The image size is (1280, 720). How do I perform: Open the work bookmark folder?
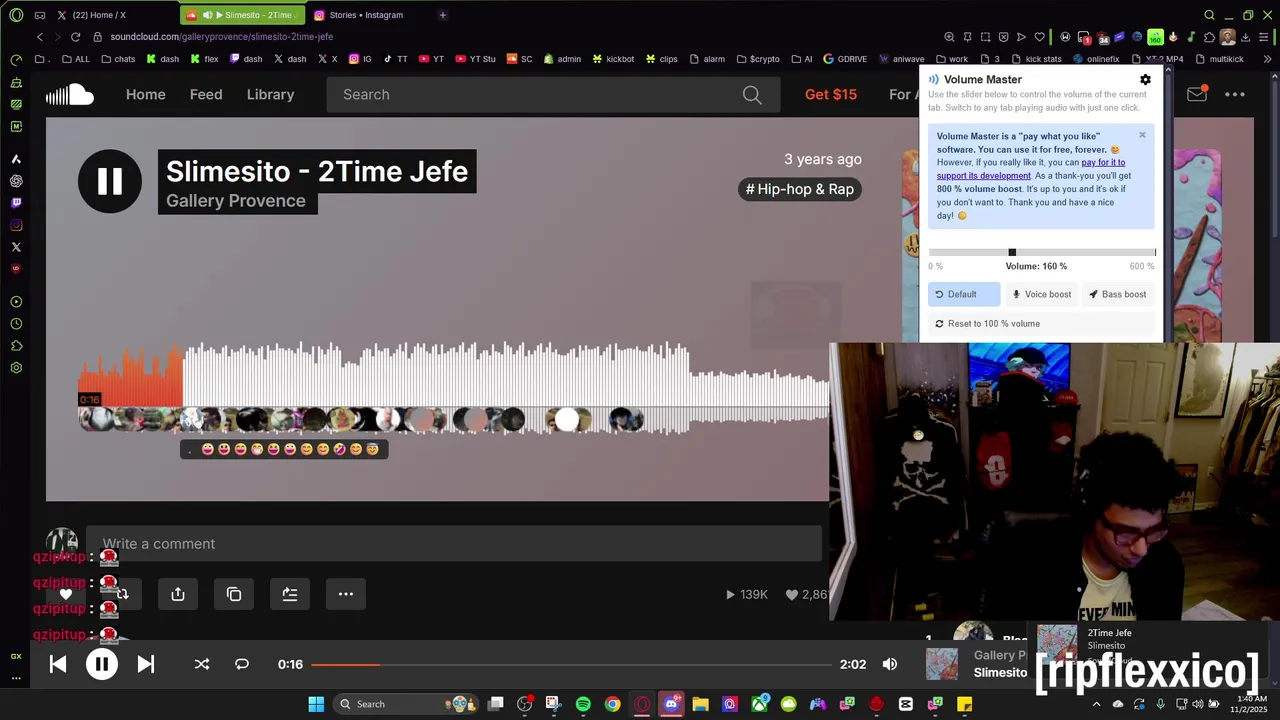tap(951, 59)
